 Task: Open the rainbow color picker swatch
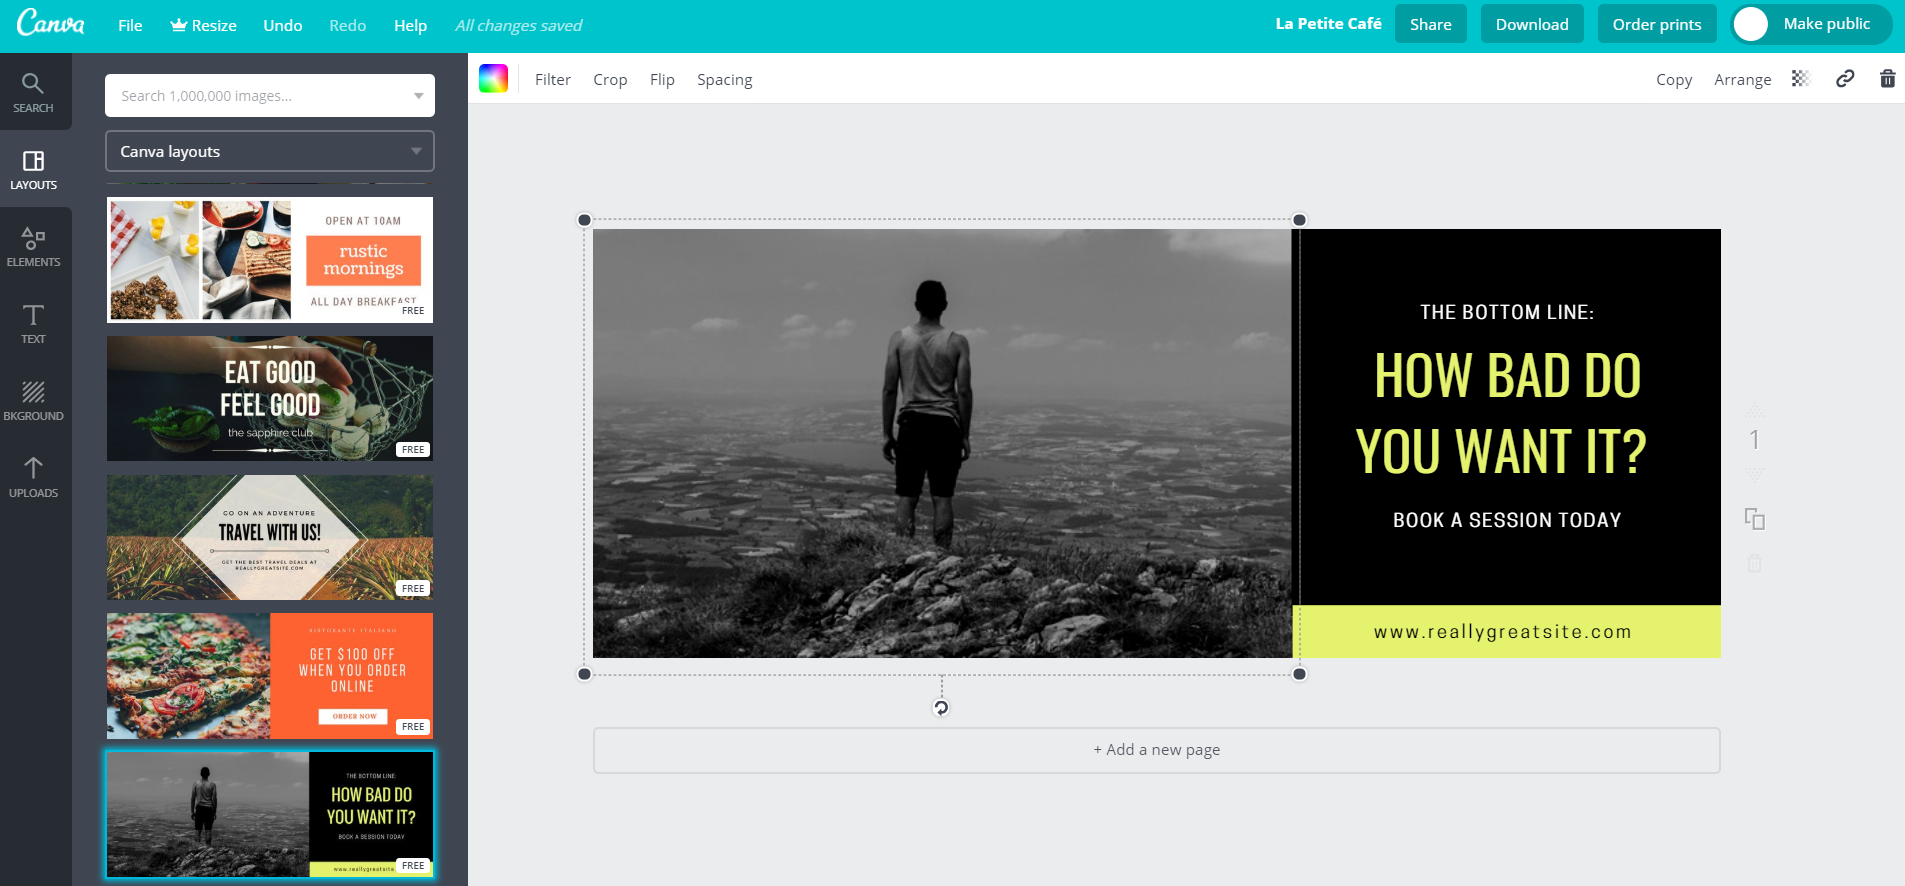(493, 79)
